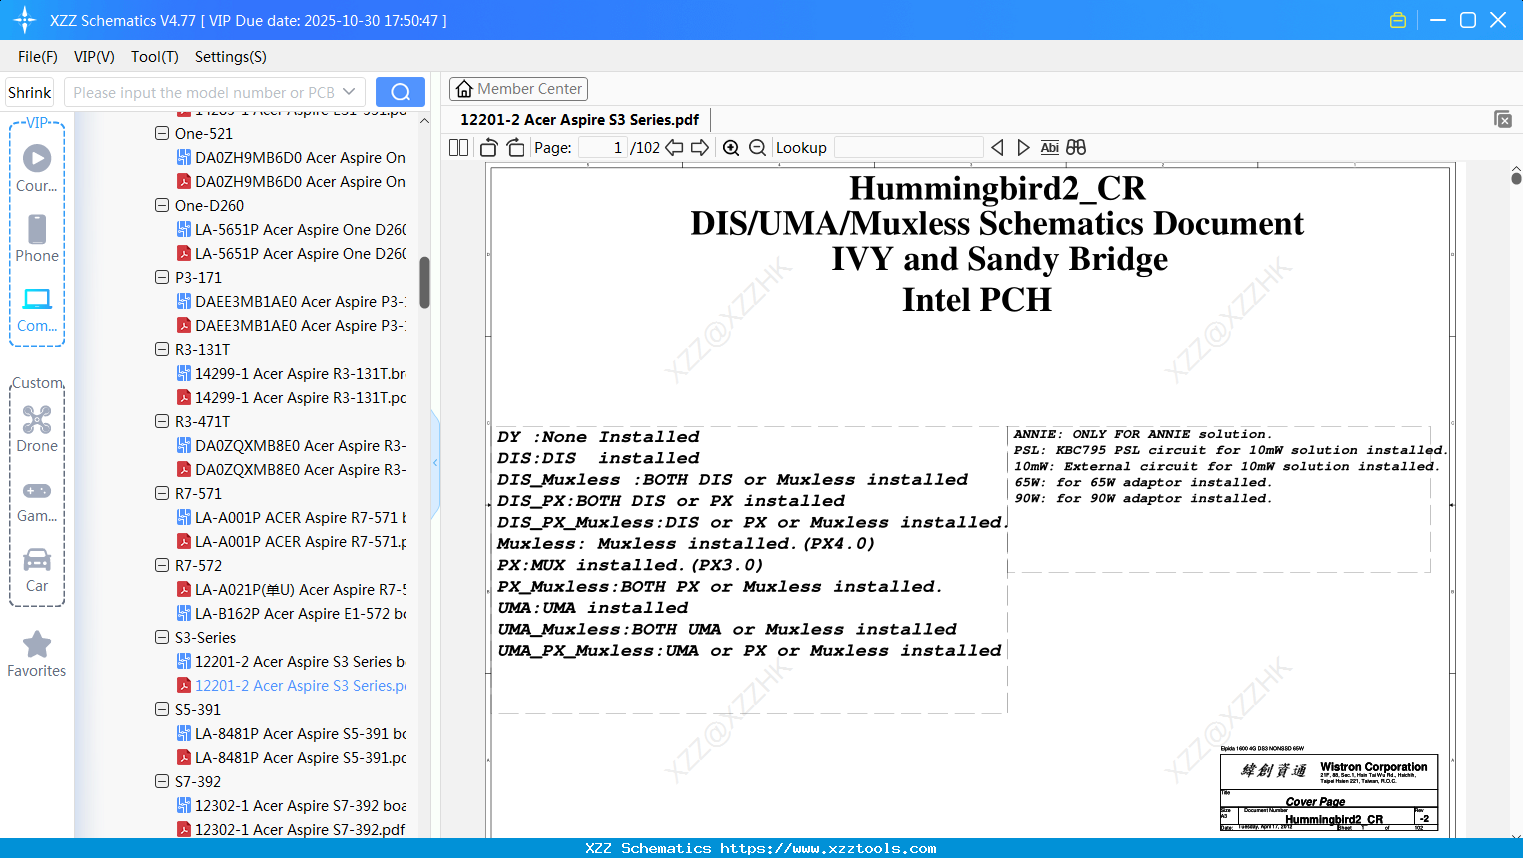This screenshot has width=1523, height=858.
Task: Click the file tree scrollbar thumb
Action: tap(424, 283)
